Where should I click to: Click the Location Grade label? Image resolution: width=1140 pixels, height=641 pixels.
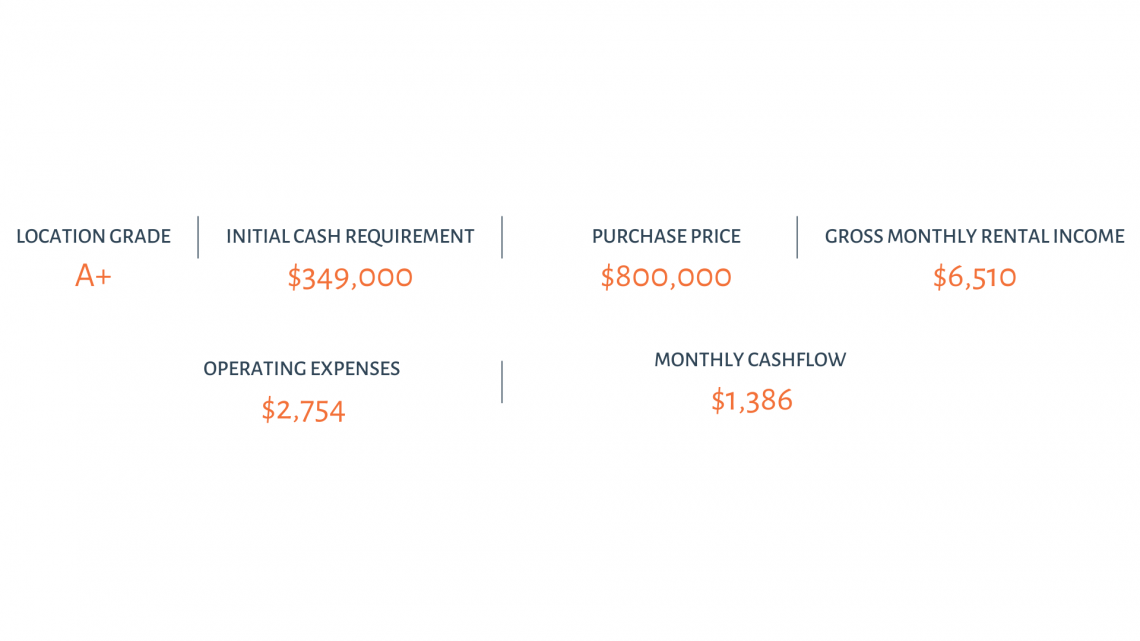point(93,237)
